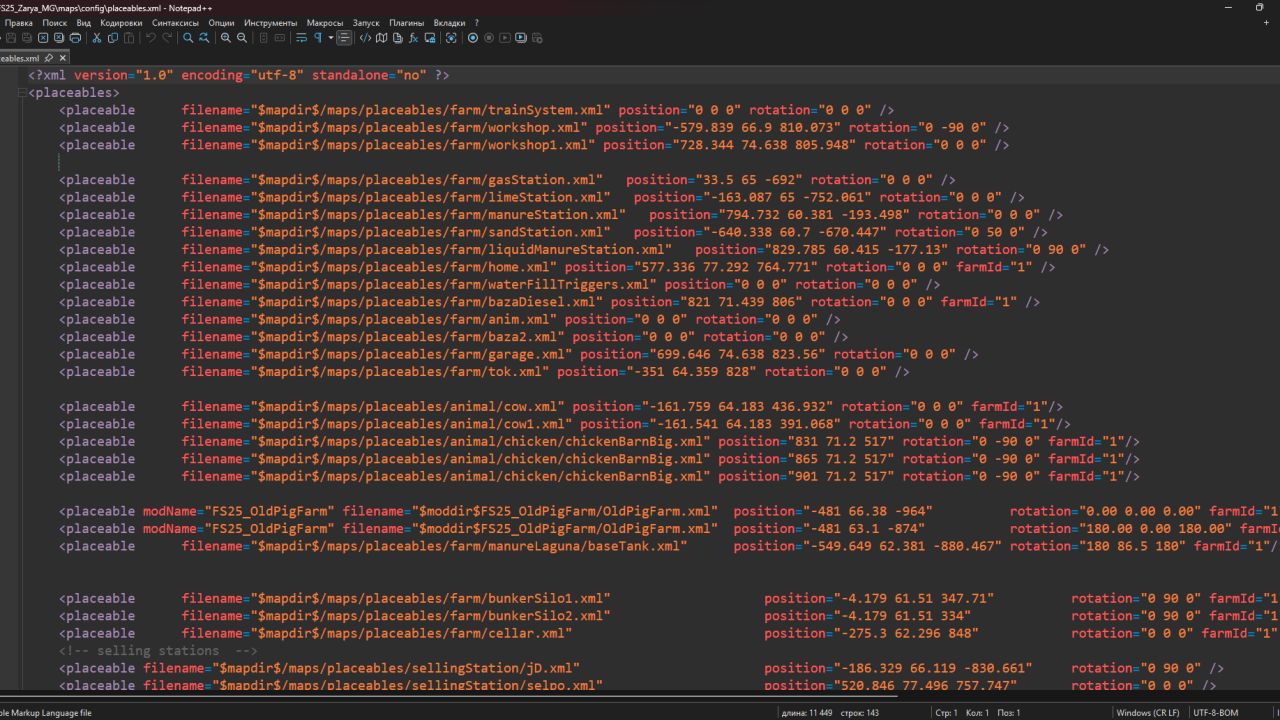Click the Print toolbar icon
Image resolution: width=1280 pixels, height=720 pixels.
(75, 38)
